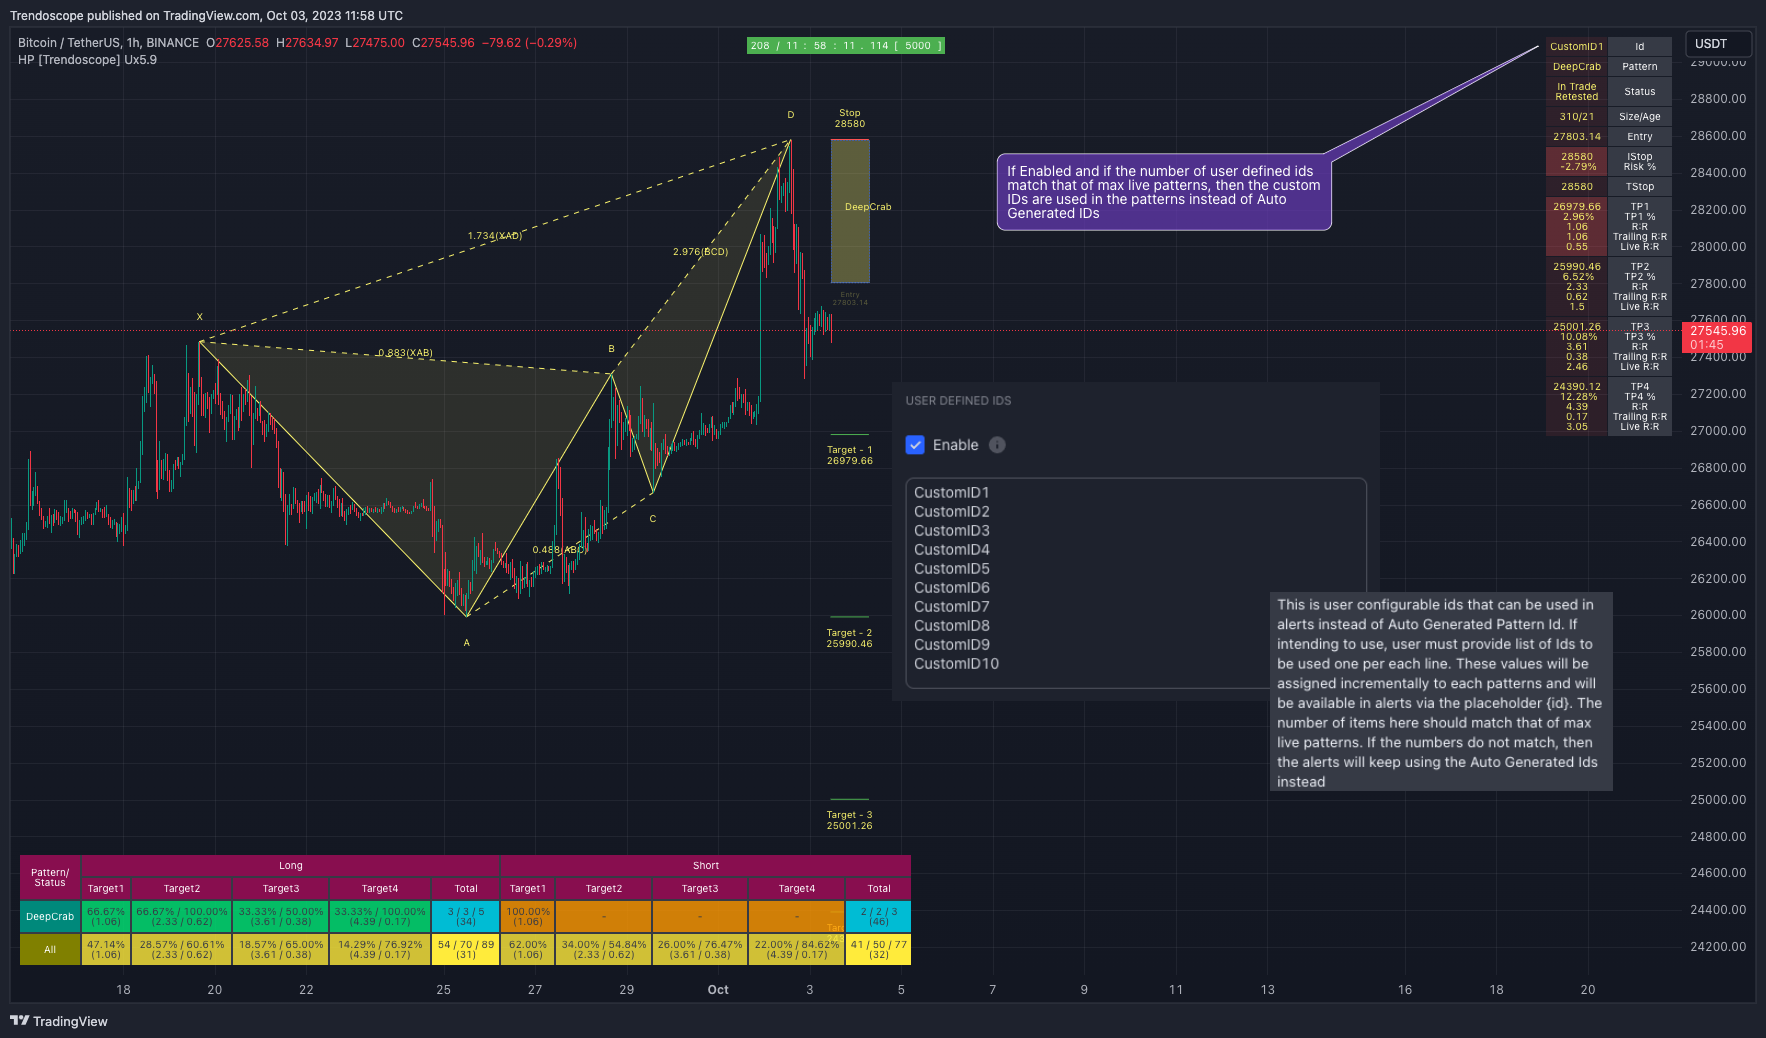The width and height of the screenshot is (1766, 1038).
Task: Click the 26000.00 price axis label
Action: click(1718, 615)
